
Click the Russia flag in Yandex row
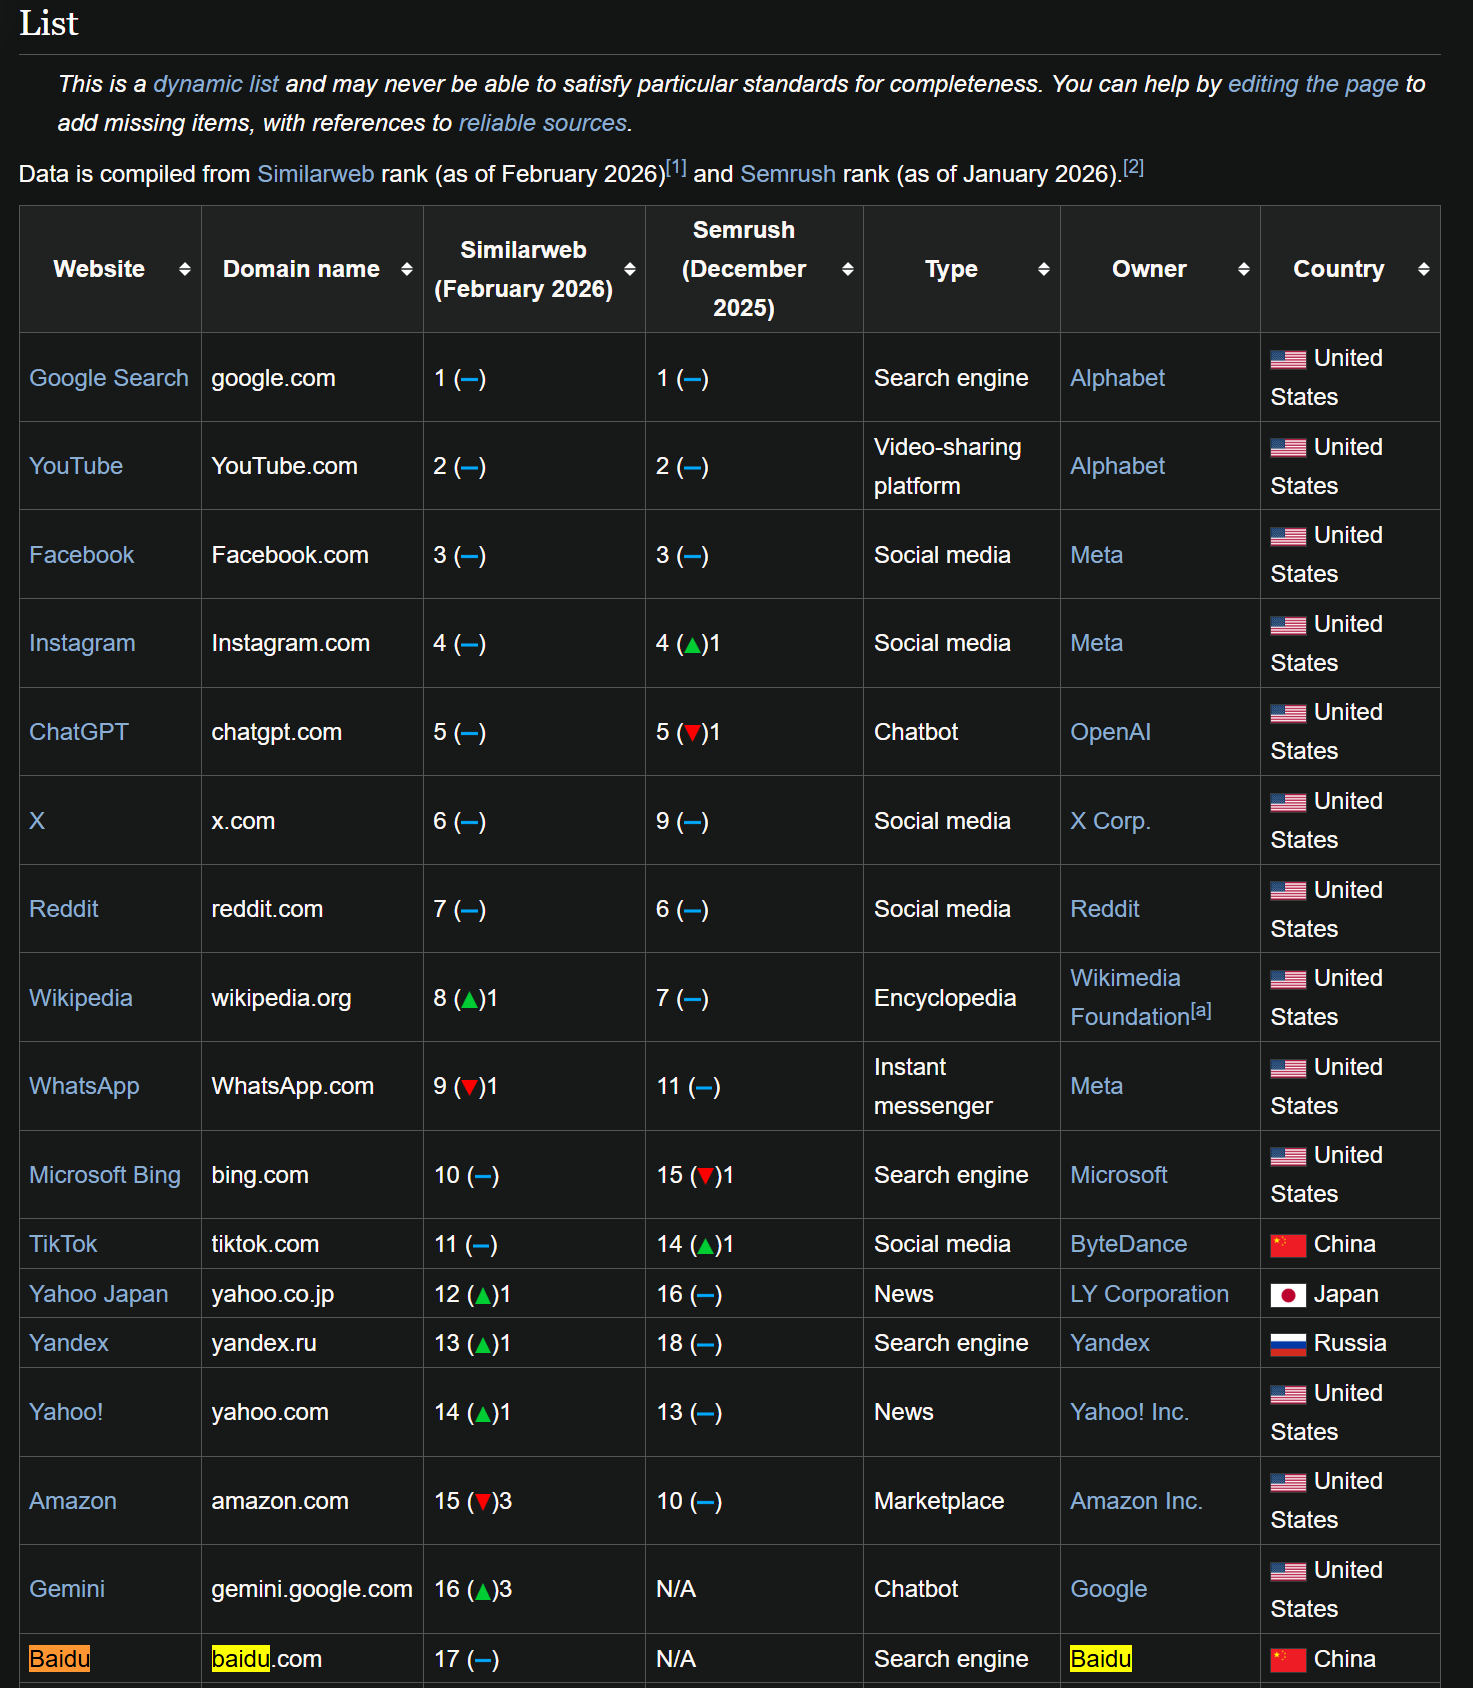[x=1288, y=1345]
